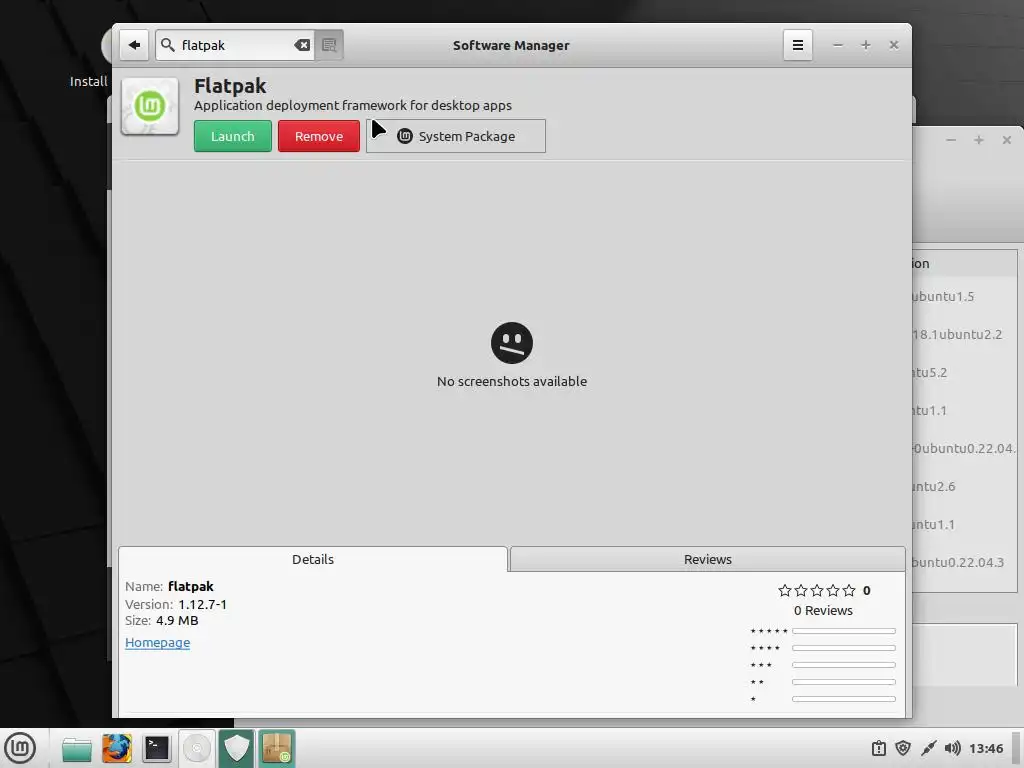Launch the Flatpak application

pyautogui.click(x=232, y=136)
